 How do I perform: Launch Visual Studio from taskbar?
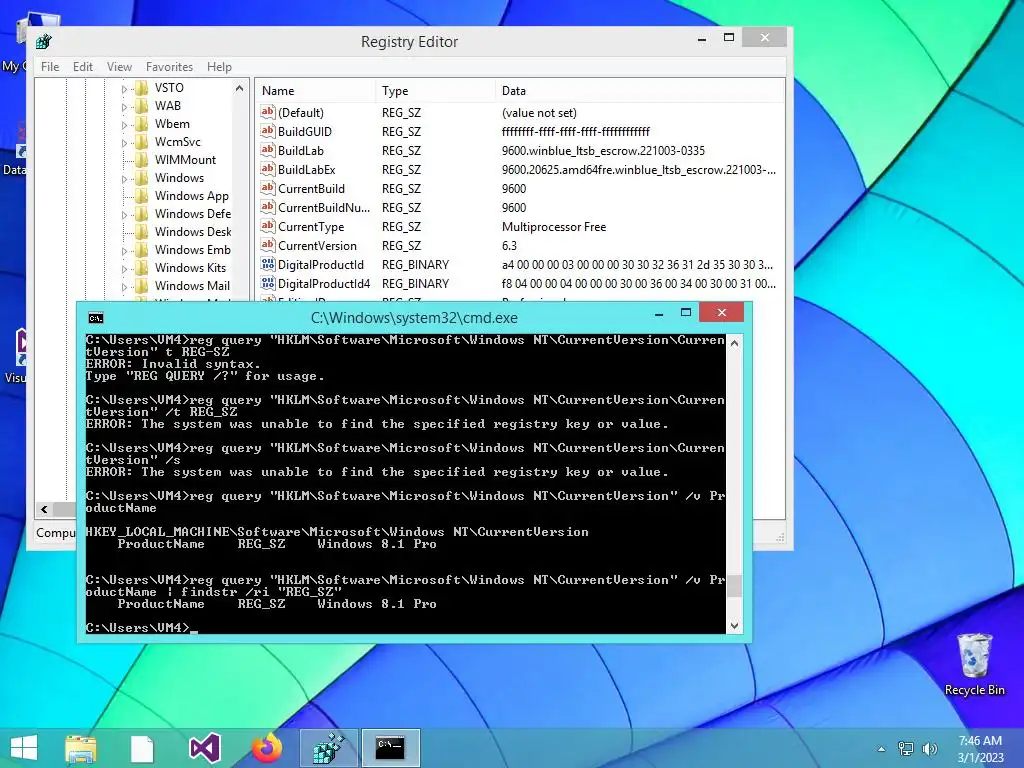(204, 748)
